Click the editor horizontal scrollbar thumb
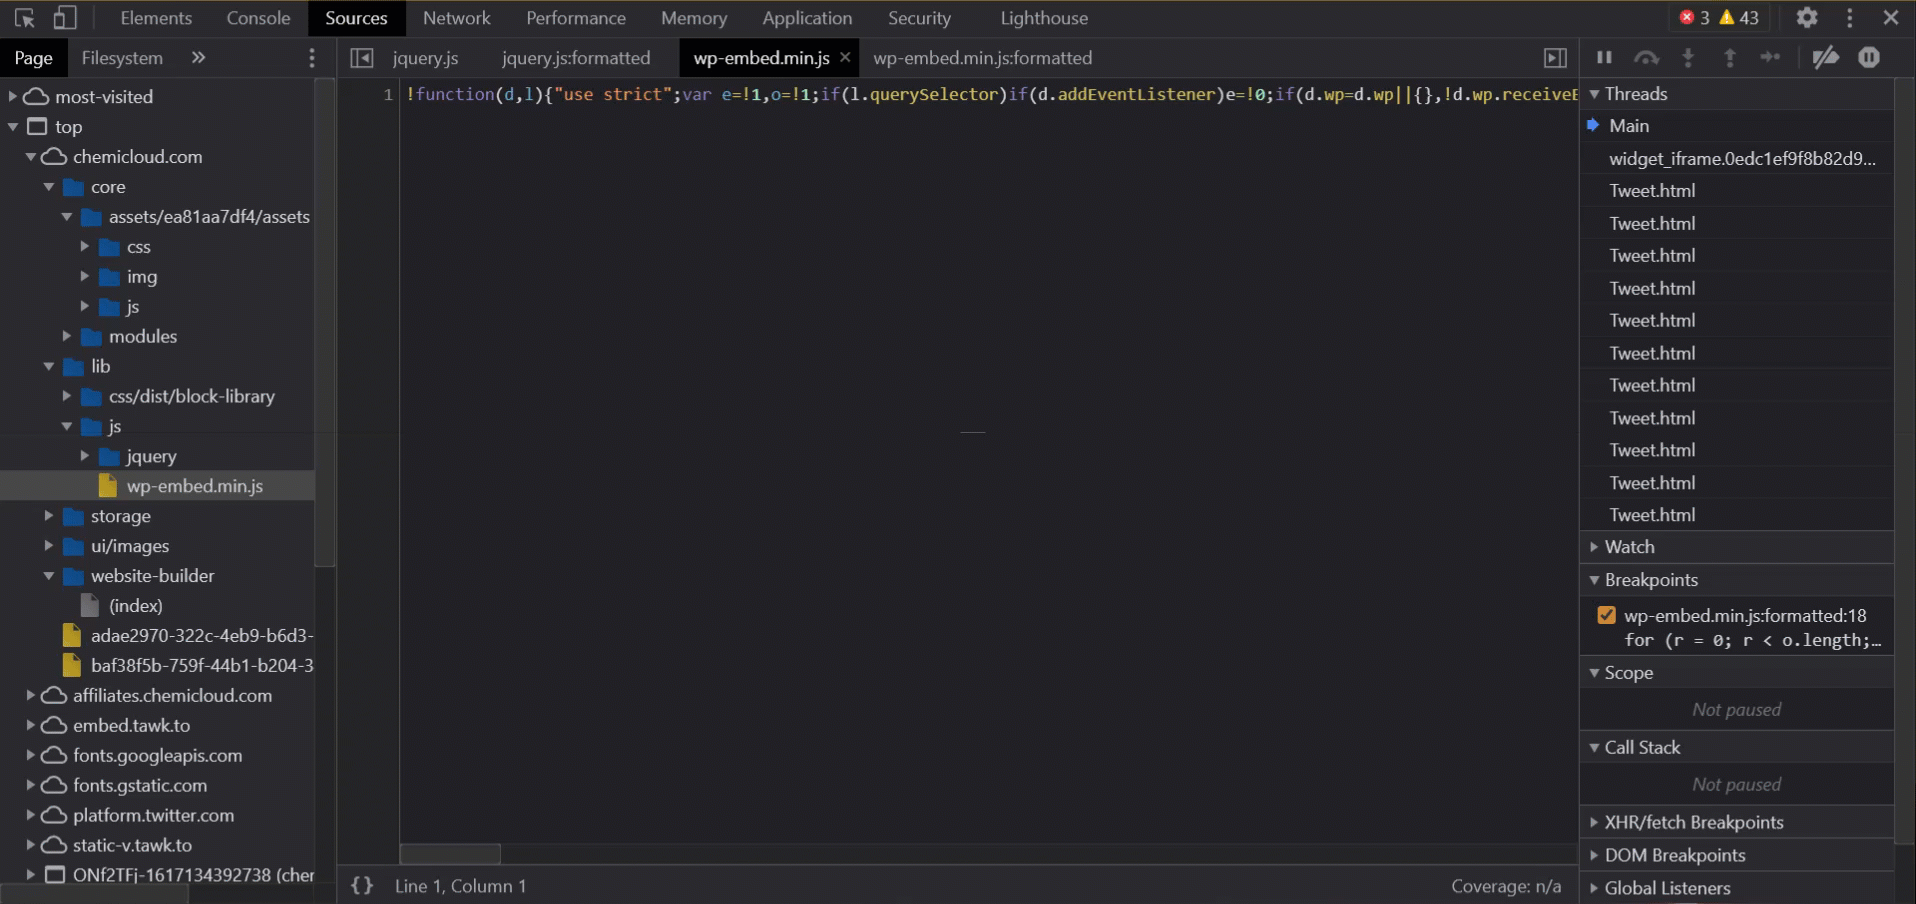 click(x=450, y=854)
